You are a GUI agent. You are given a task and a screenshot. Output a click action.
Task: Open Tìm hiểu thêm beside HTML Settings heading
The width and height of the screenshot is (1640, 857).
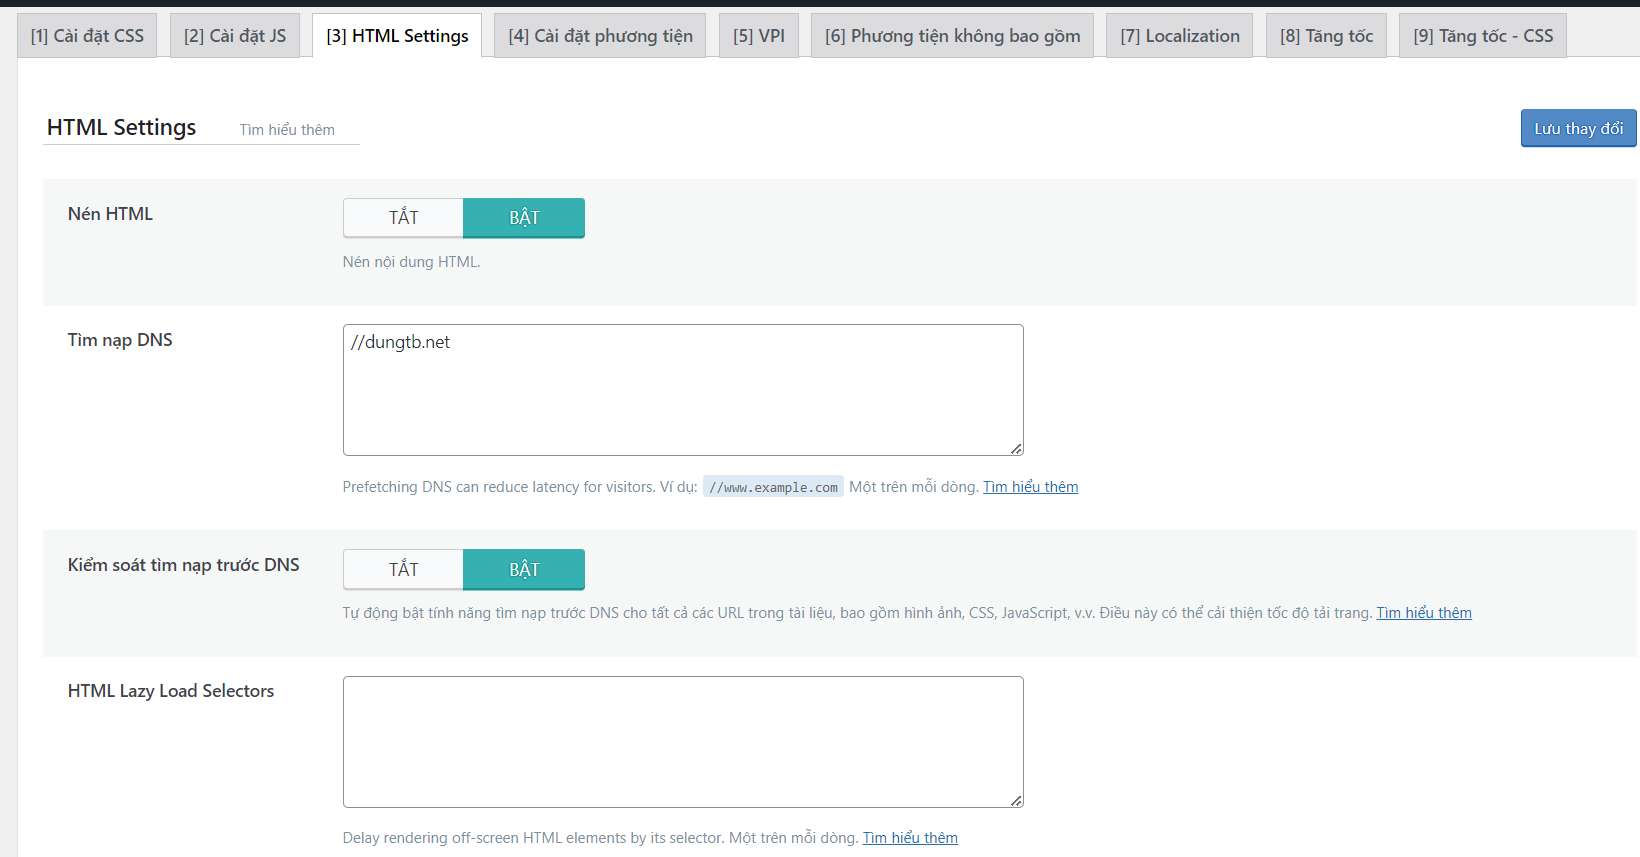[287, 130]
